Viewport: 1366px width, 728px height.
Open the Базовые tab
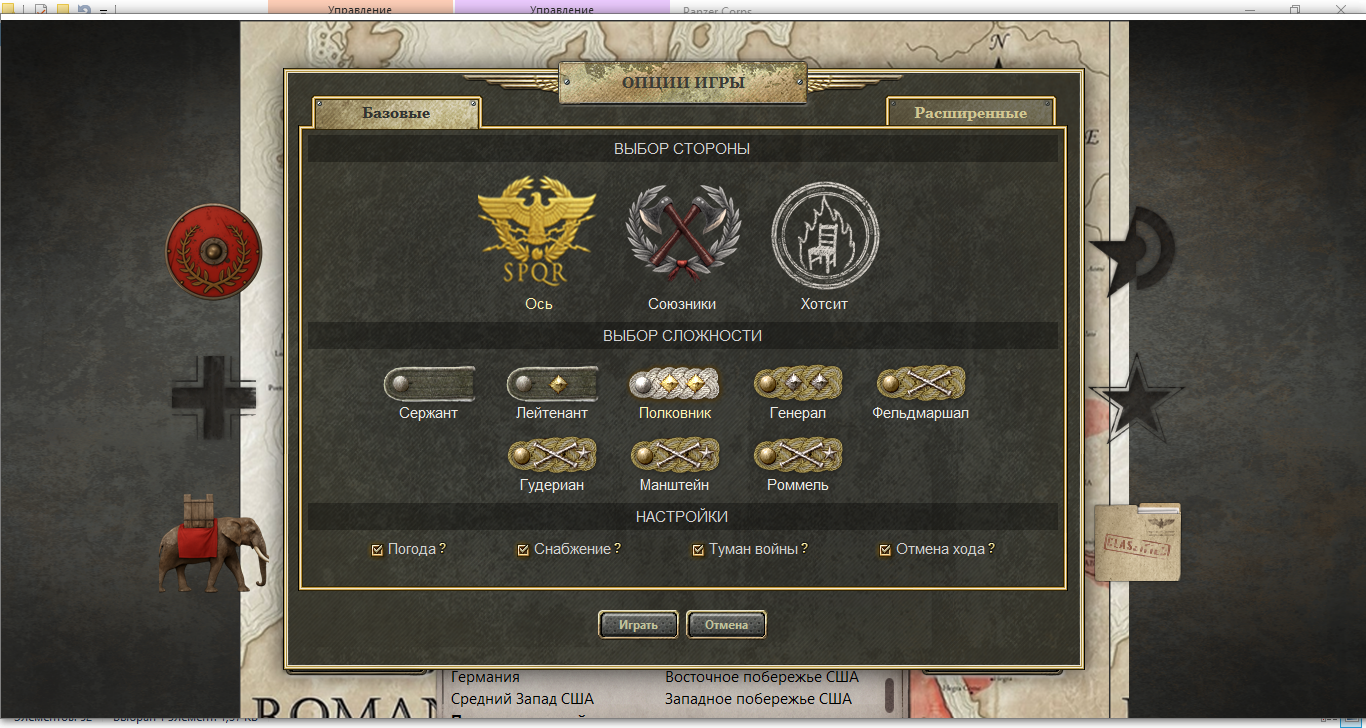(x=396, y=113)
